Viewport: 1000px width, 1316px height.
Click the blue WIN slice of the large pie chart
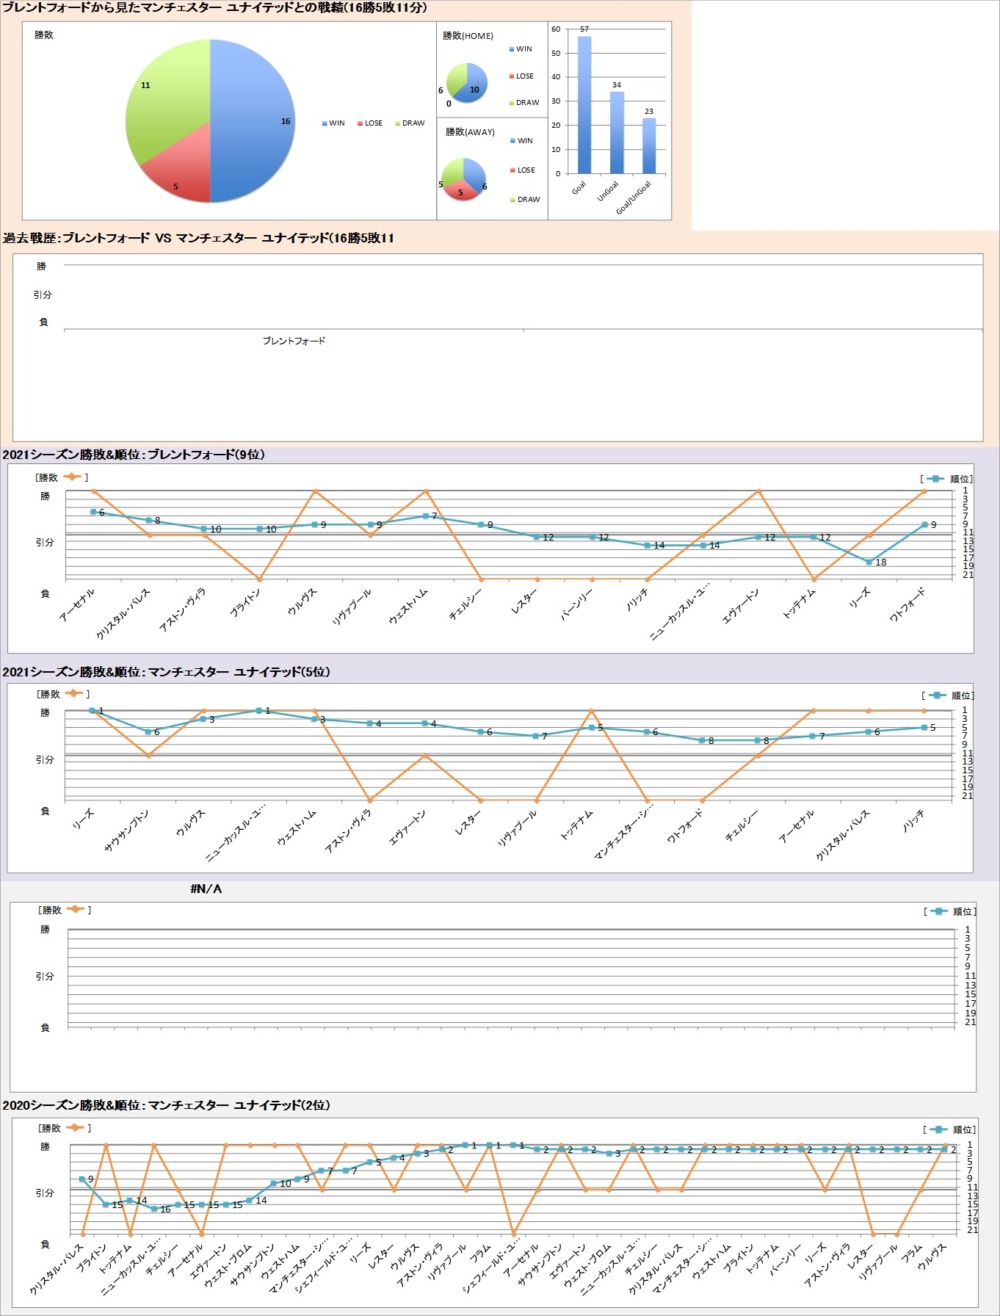(252, 120)
